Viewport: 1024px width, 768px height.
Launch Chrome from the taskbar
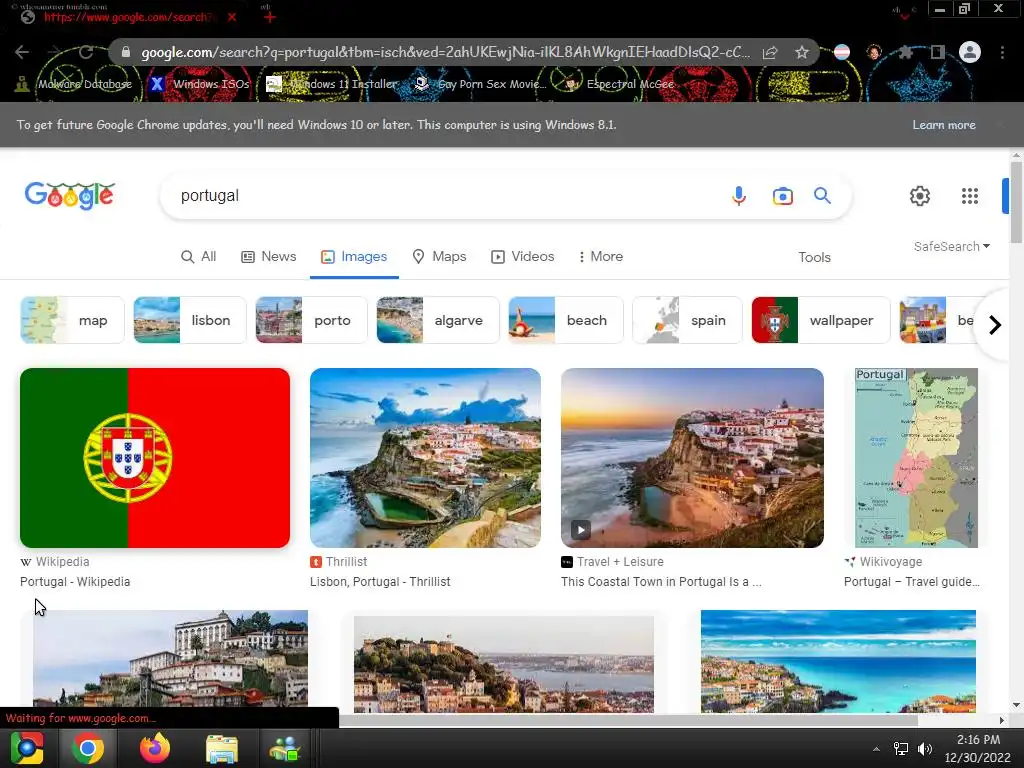click(x=88, y=748)
